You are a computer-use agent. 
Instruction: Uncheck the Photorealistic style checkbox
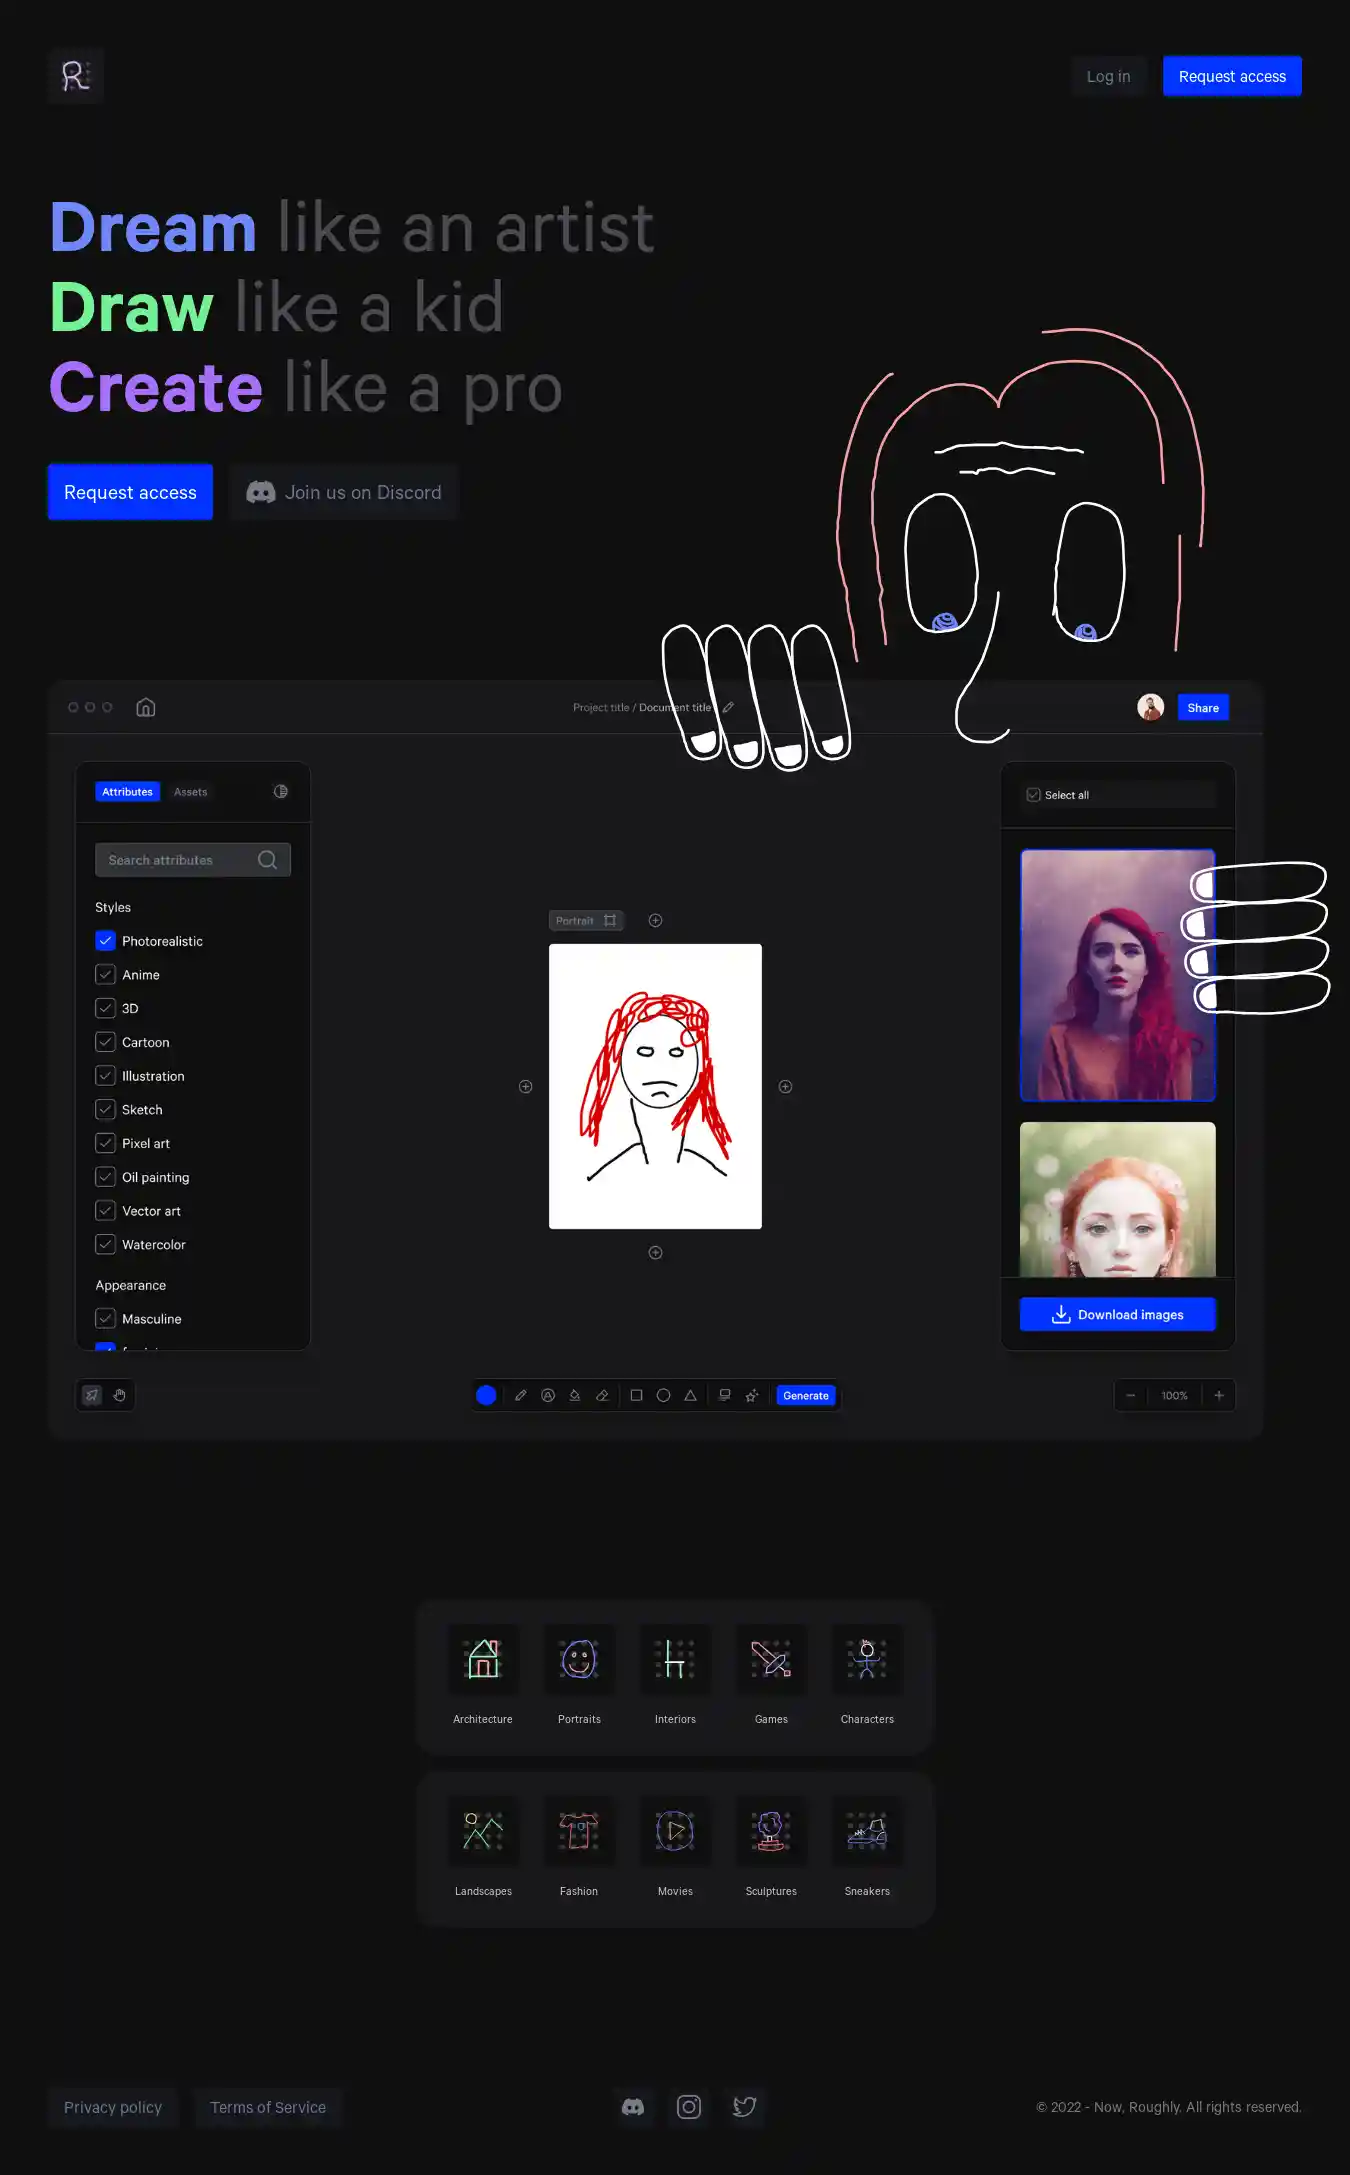[105, 941]
